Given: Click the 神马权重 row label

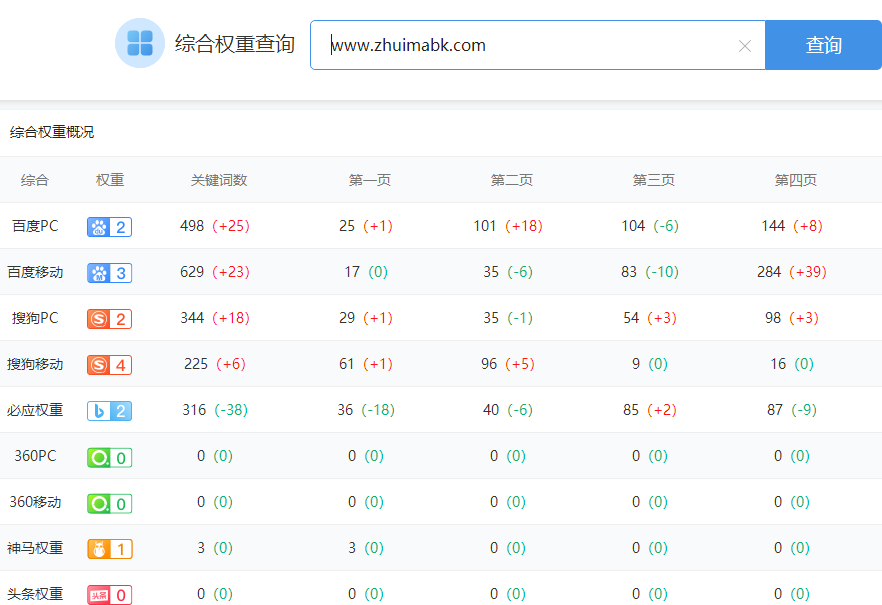Looking at the screenshot, I should [x=35, y=548].
